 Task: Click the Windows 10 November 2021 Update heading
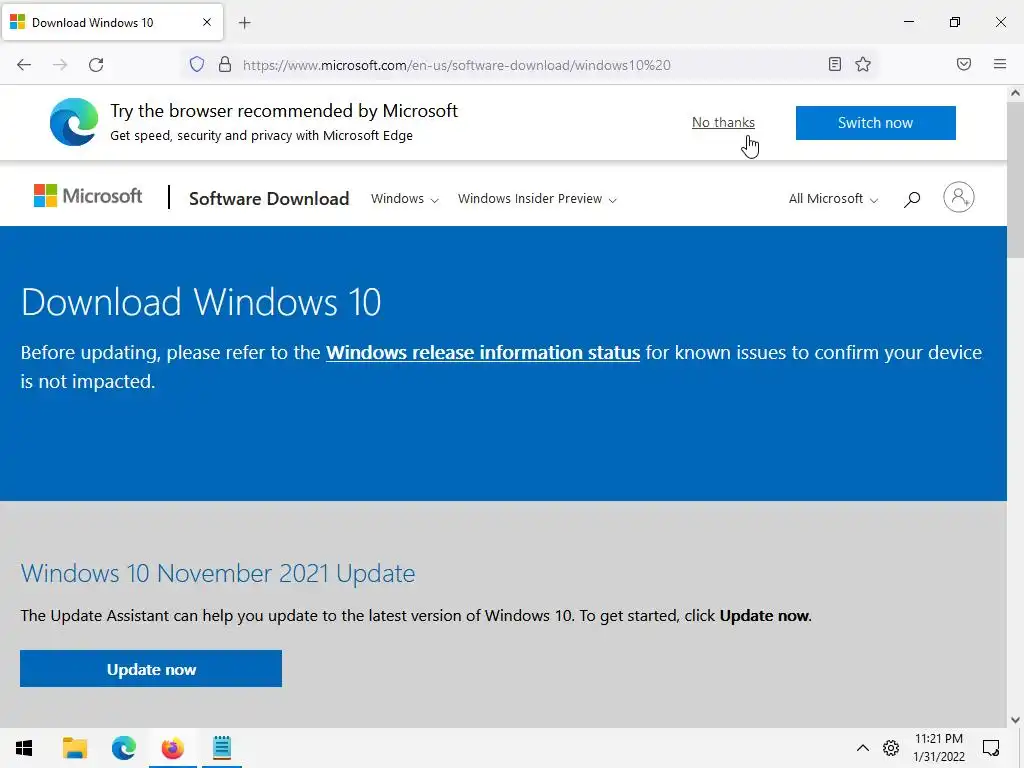217,573
